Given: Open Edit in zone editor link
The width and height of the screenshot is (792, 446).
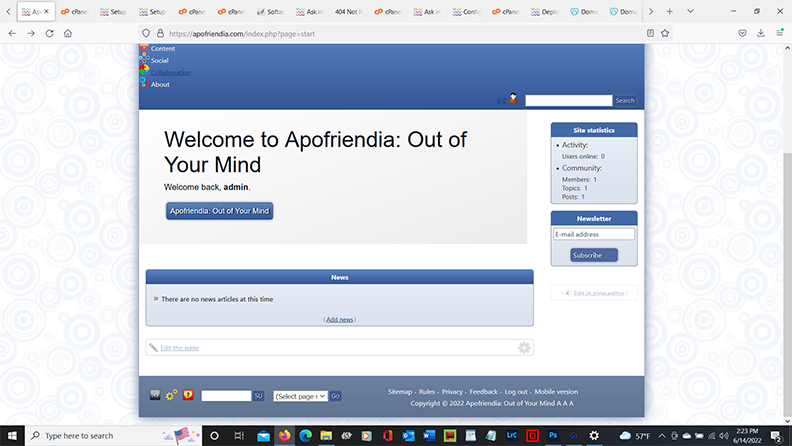Looking at the screenshot, I should tap(599, 293).
